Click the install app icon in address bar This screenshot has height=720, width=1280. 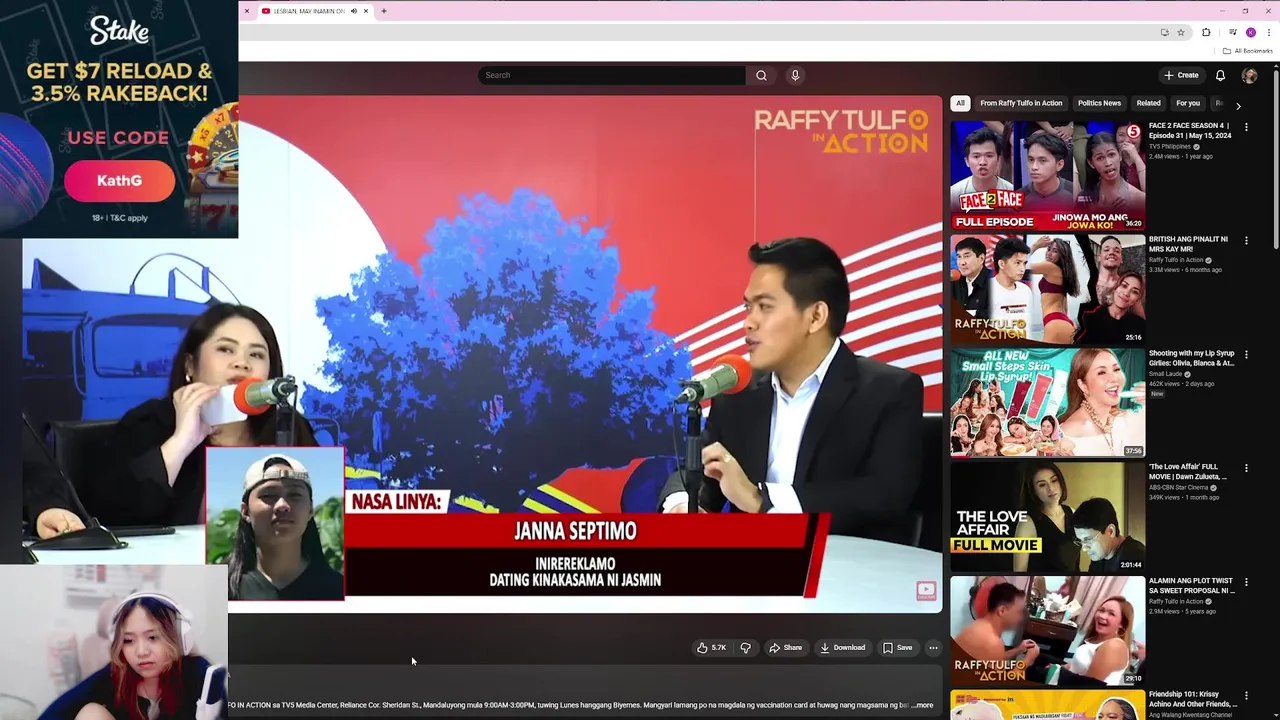(x=1164, y=33)
